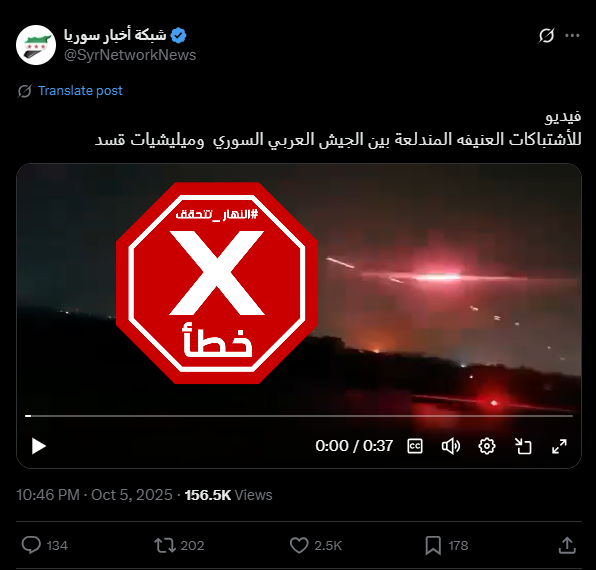Image resolution: width=596 pixels, height=570 pixels.
Task: Open the reply comments icon
Action: coord(31,545)
